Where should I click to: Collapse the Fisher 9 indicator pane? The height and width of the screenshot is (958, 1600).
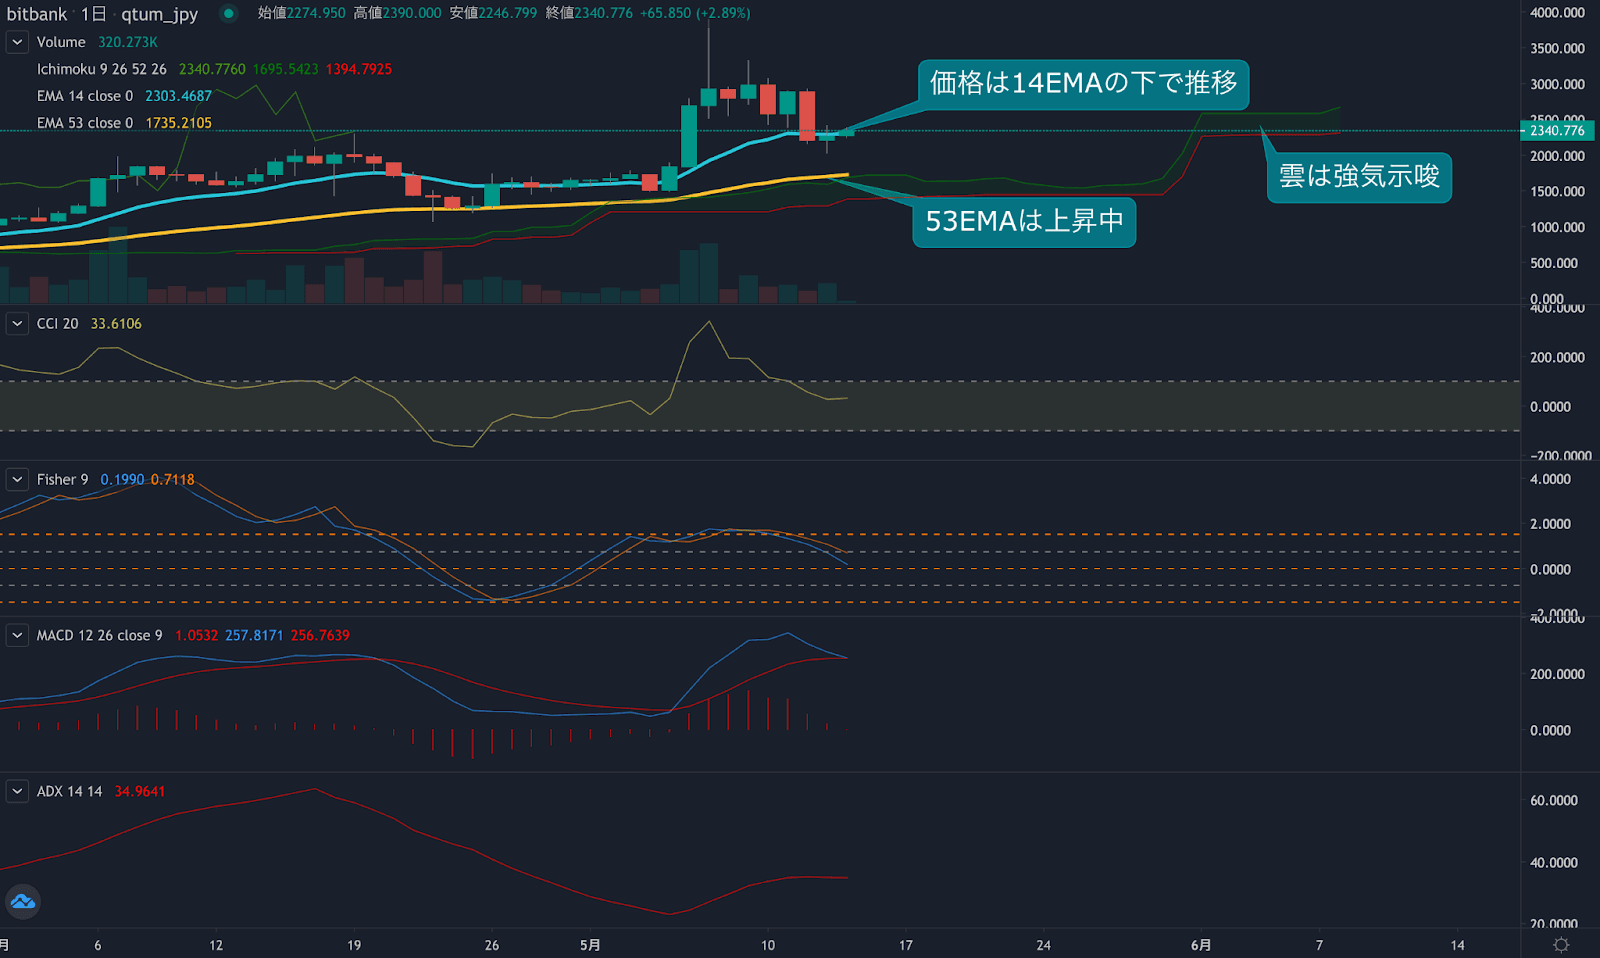click(x=16, y=480)
